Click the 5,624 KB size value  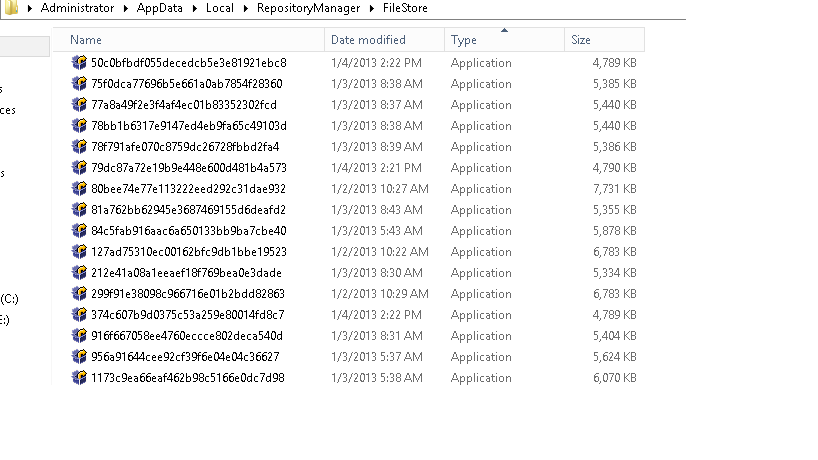point(615,357)
